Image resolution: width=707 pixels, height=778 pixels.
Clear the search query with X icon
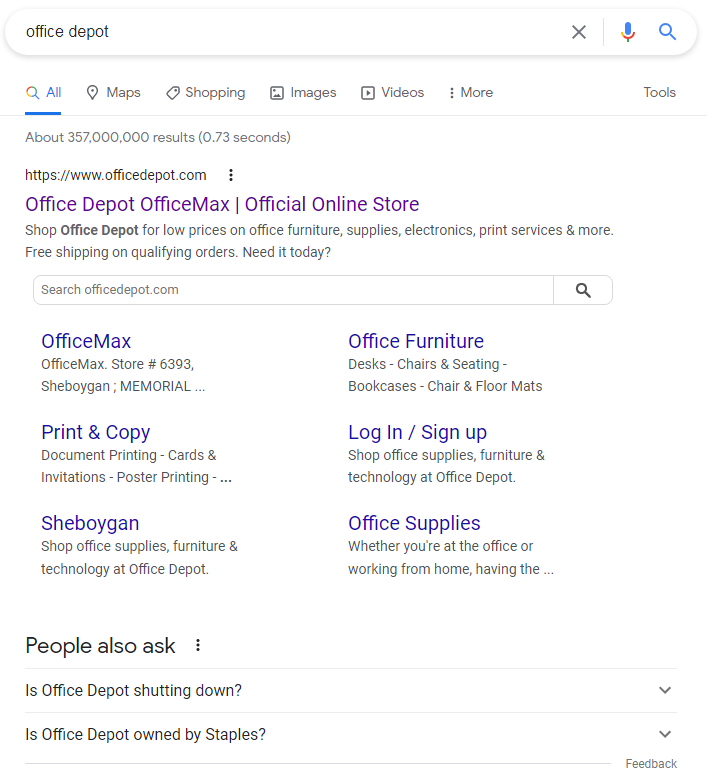click(579, 32)
